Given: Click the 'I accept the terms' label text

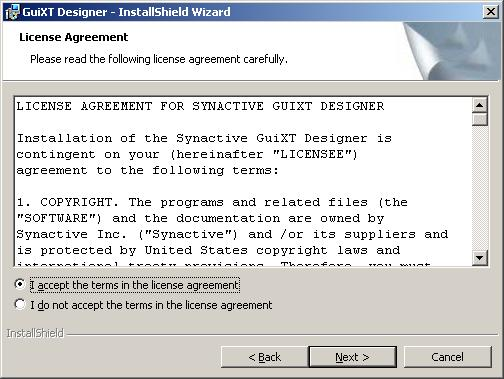Looking at the screenshot, I should pyautogui.click(x=135, y=285).
